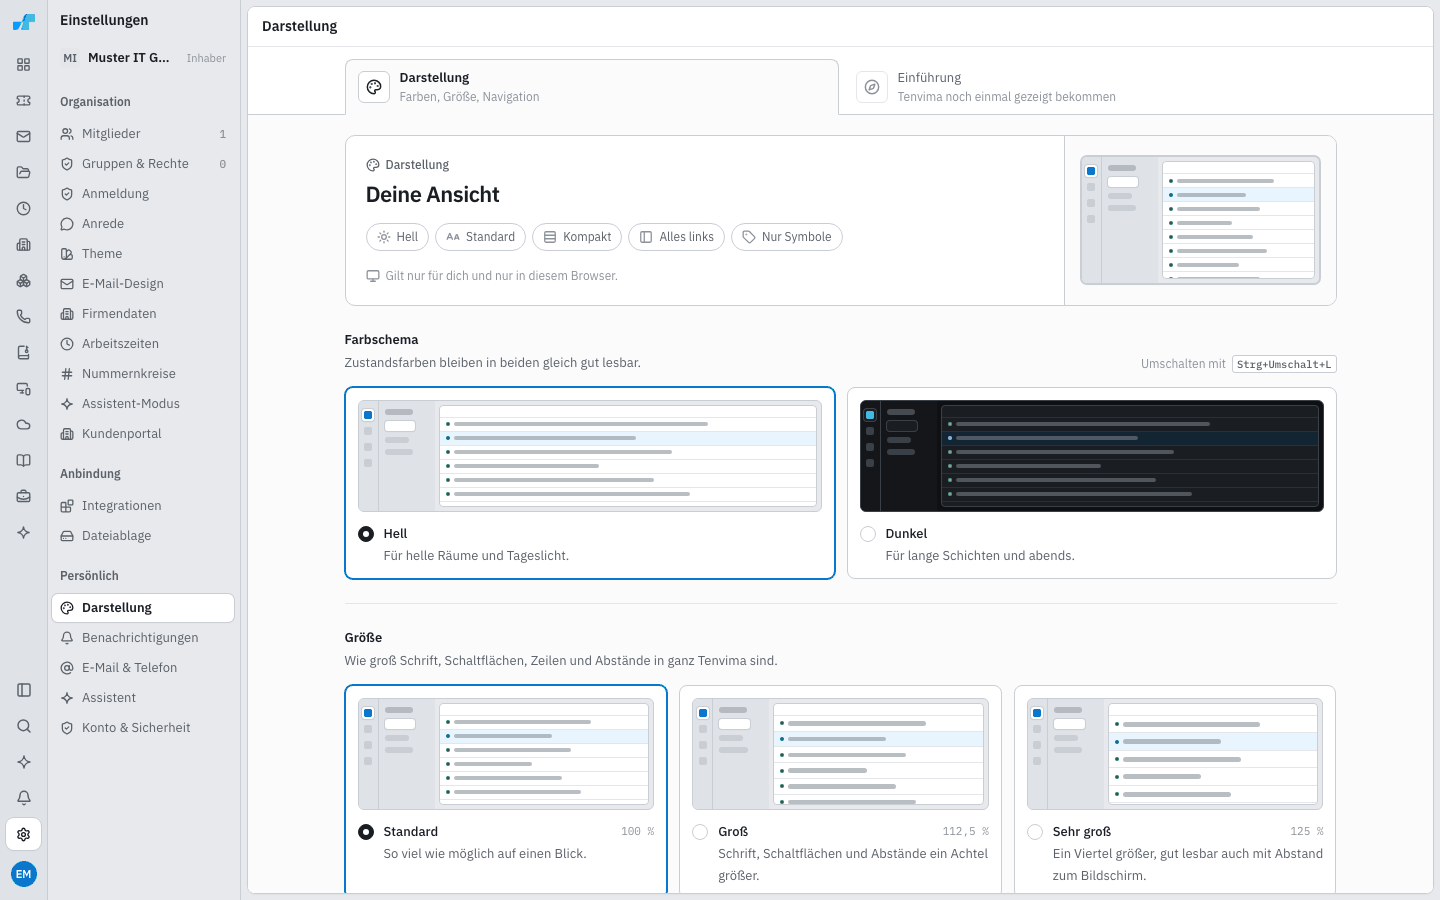Screen dimensions: 1440x900
Task: Select the Hell color scheme radio button
Action: tap(366, 534)
